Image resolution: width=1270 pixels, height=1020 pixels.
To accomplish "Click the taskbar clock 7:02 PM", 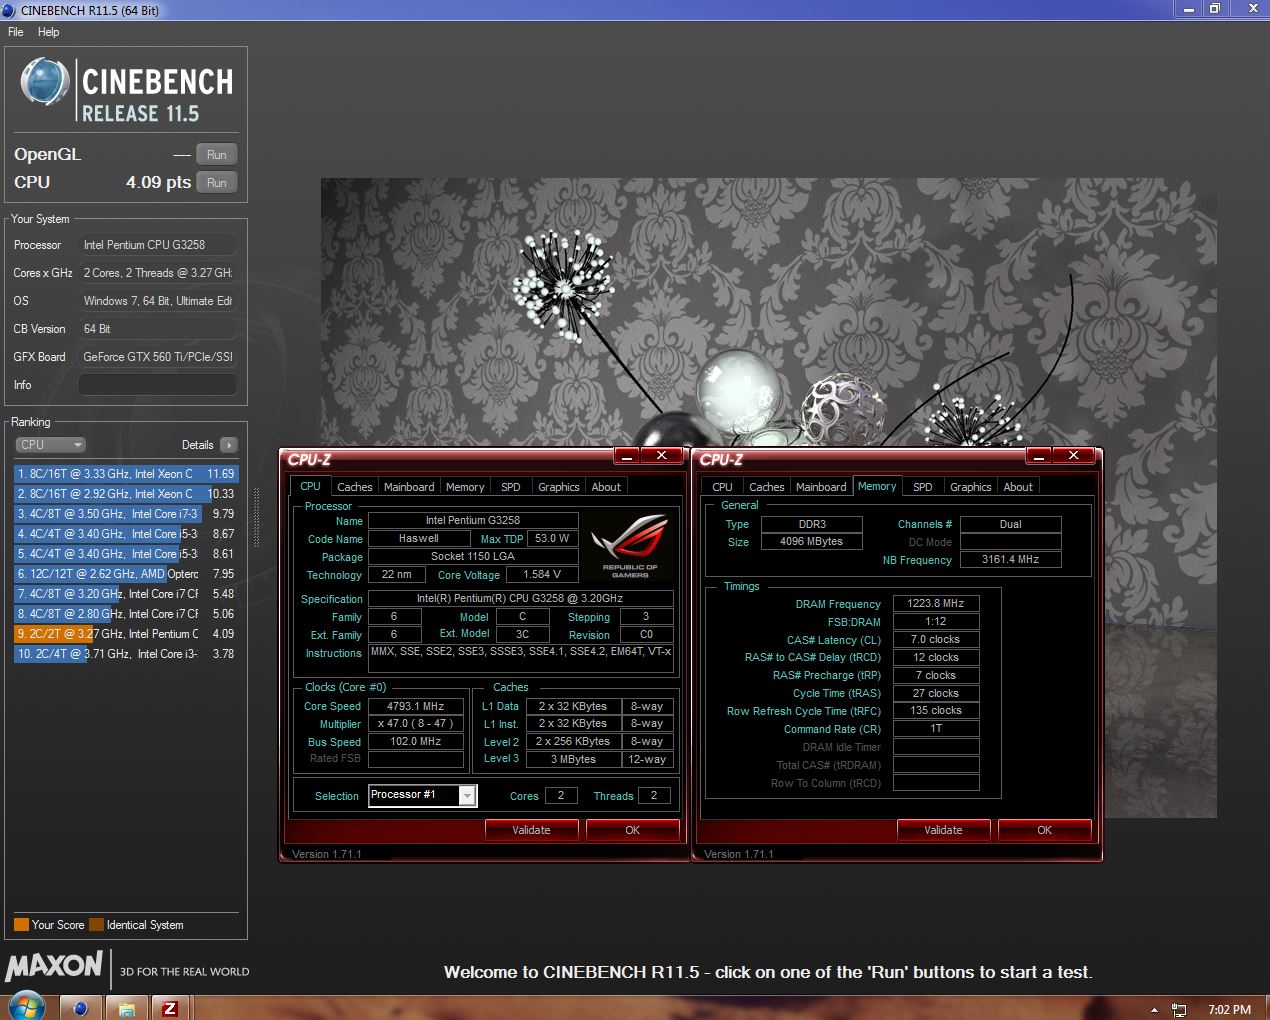I will click(1229, 1010).
